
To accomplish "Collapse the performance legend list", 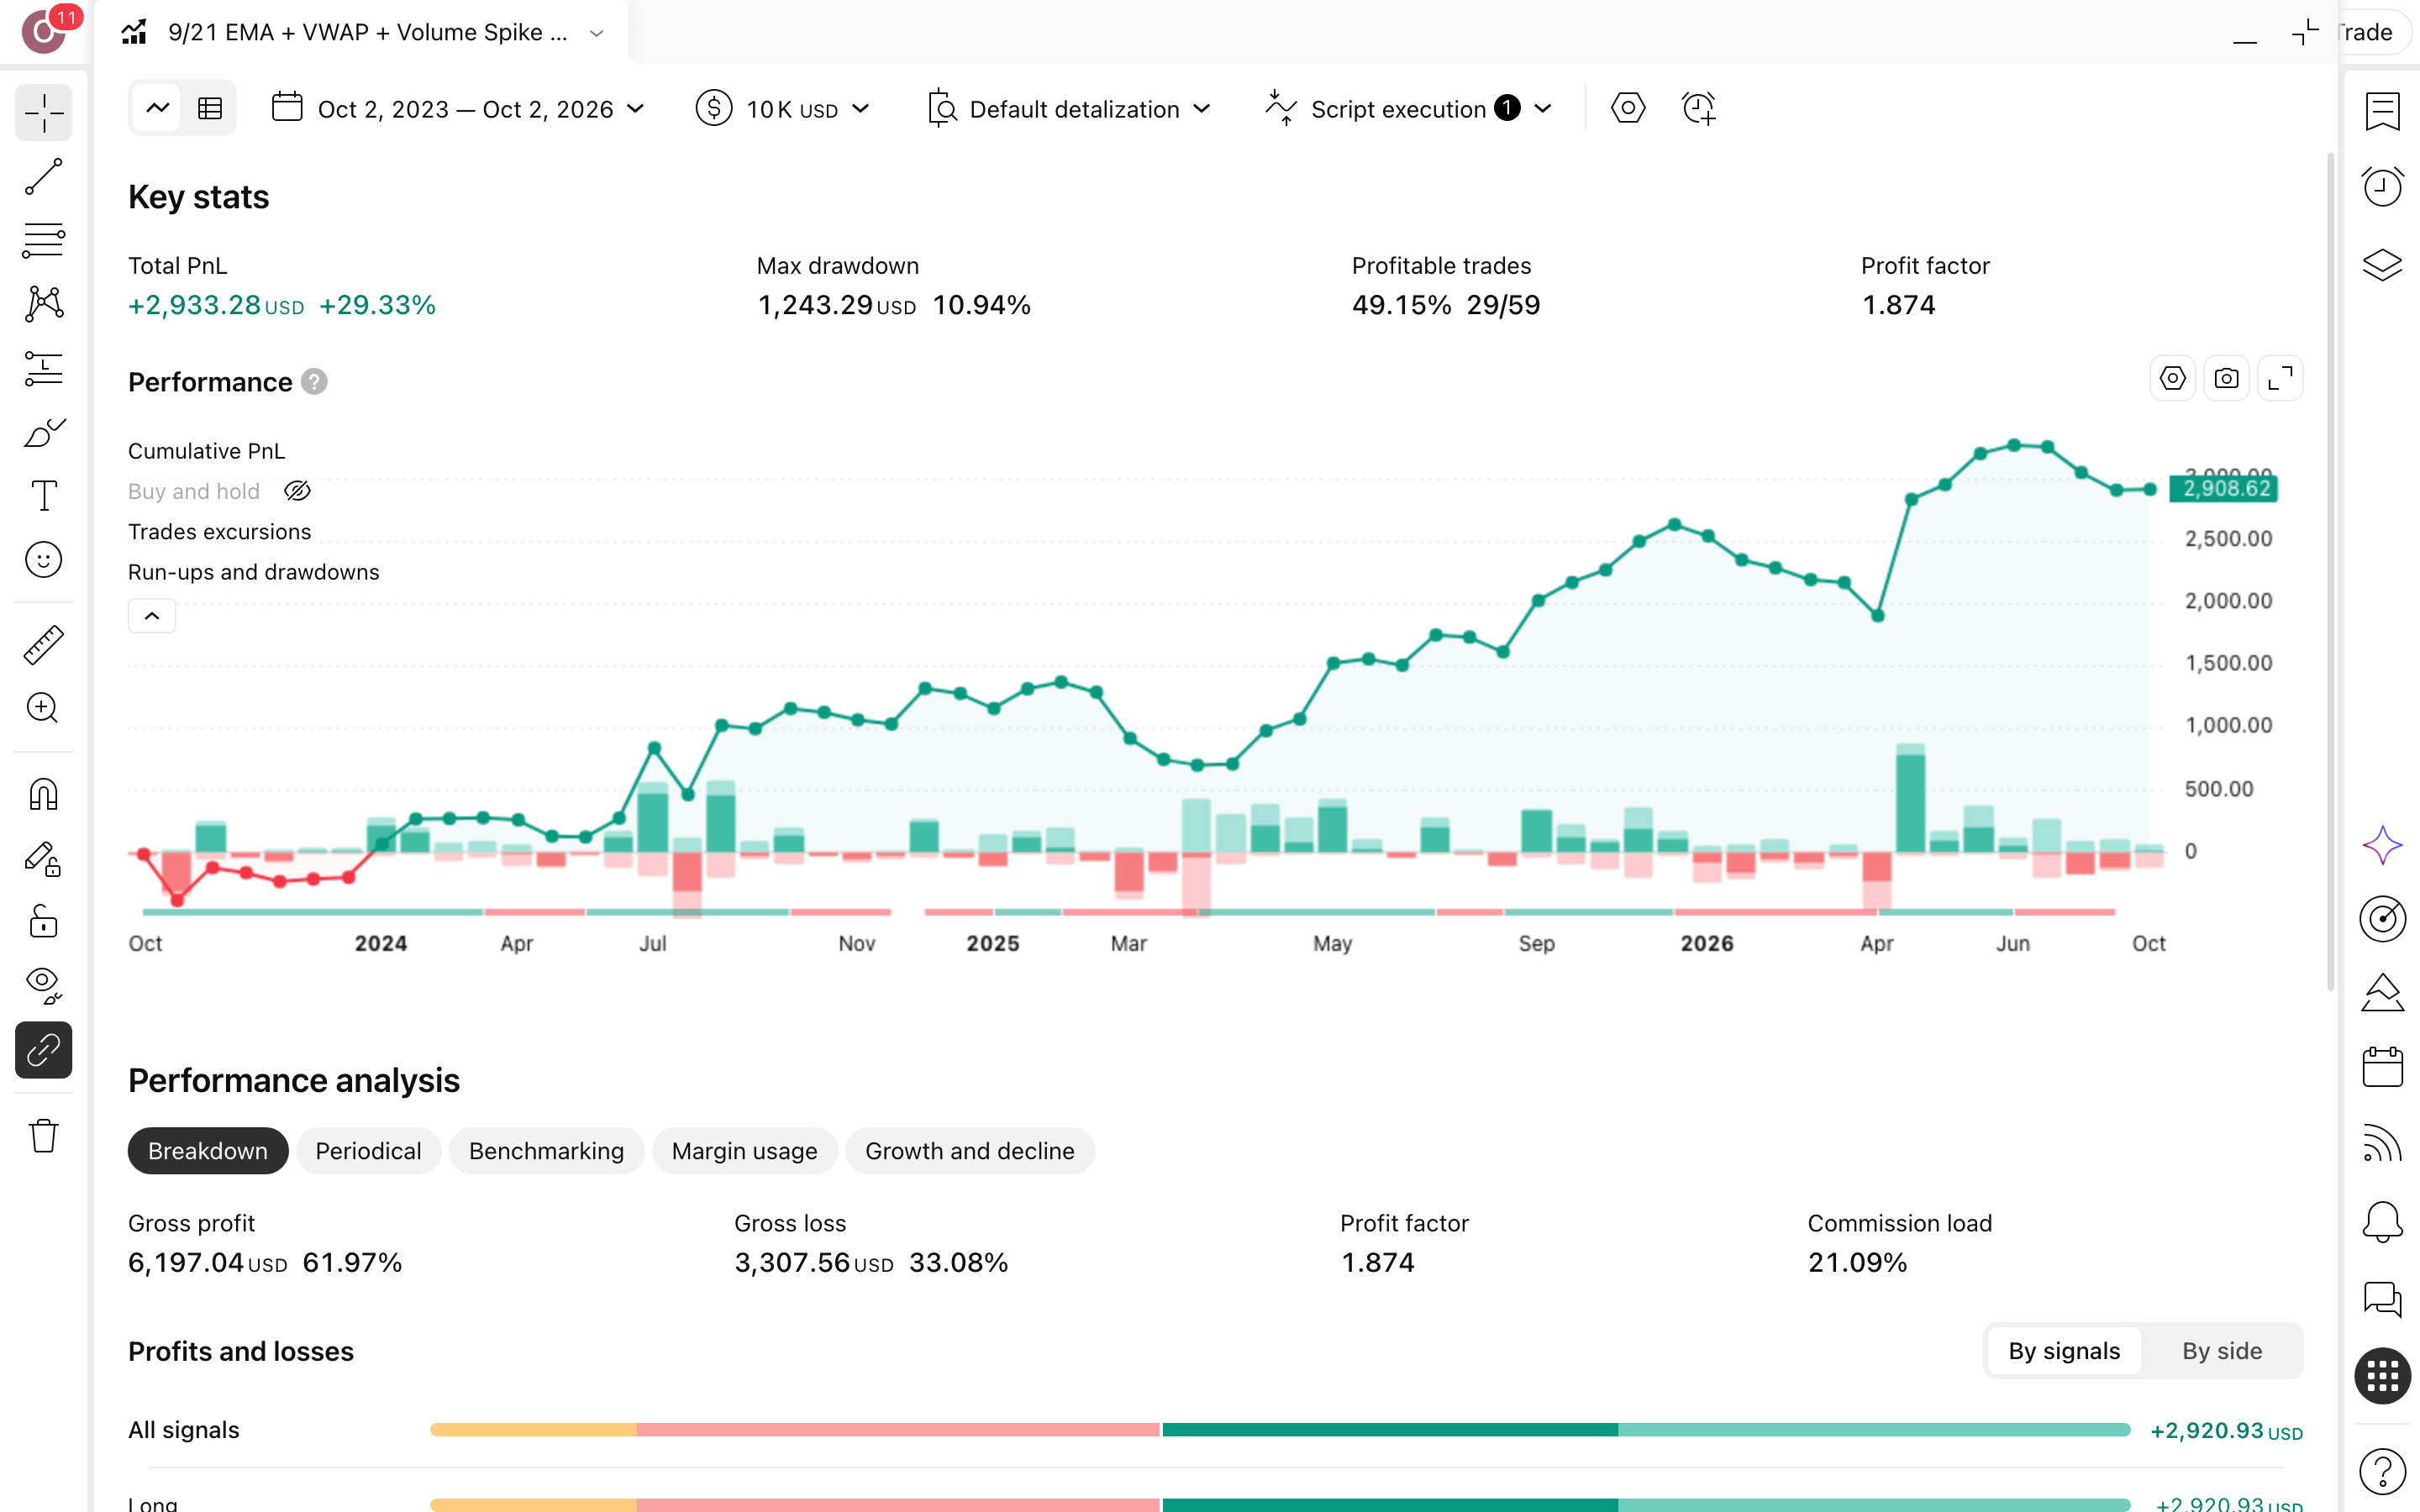I will 152,616.
